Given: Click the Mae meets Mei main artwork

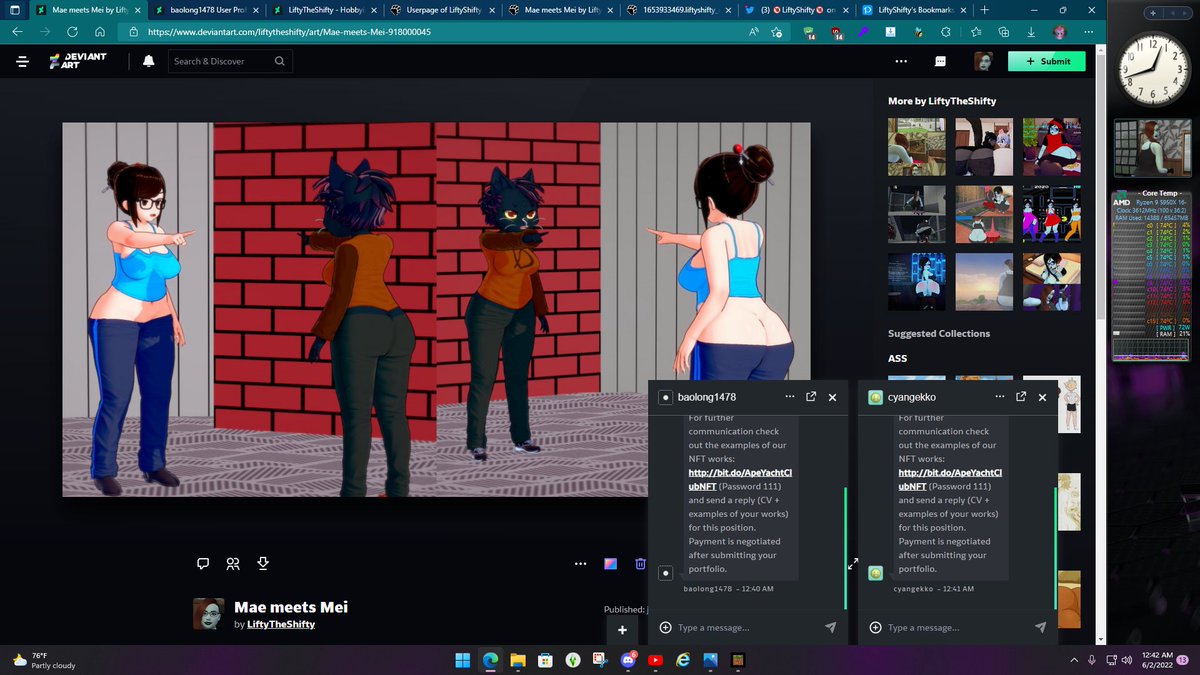Looking at the screenshot, I should (x=436, y=309).
